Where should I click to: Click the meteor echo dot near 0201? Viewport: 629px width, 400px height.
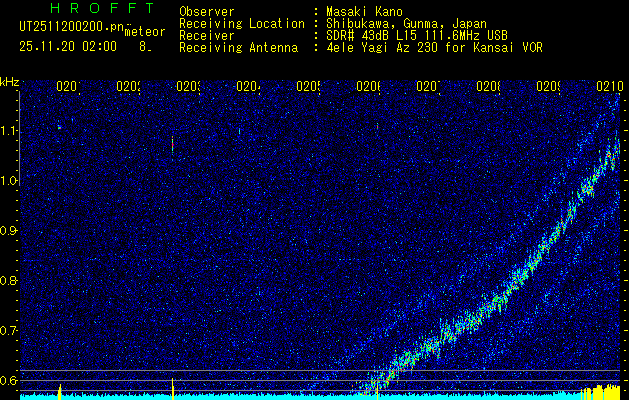point(59,128)
